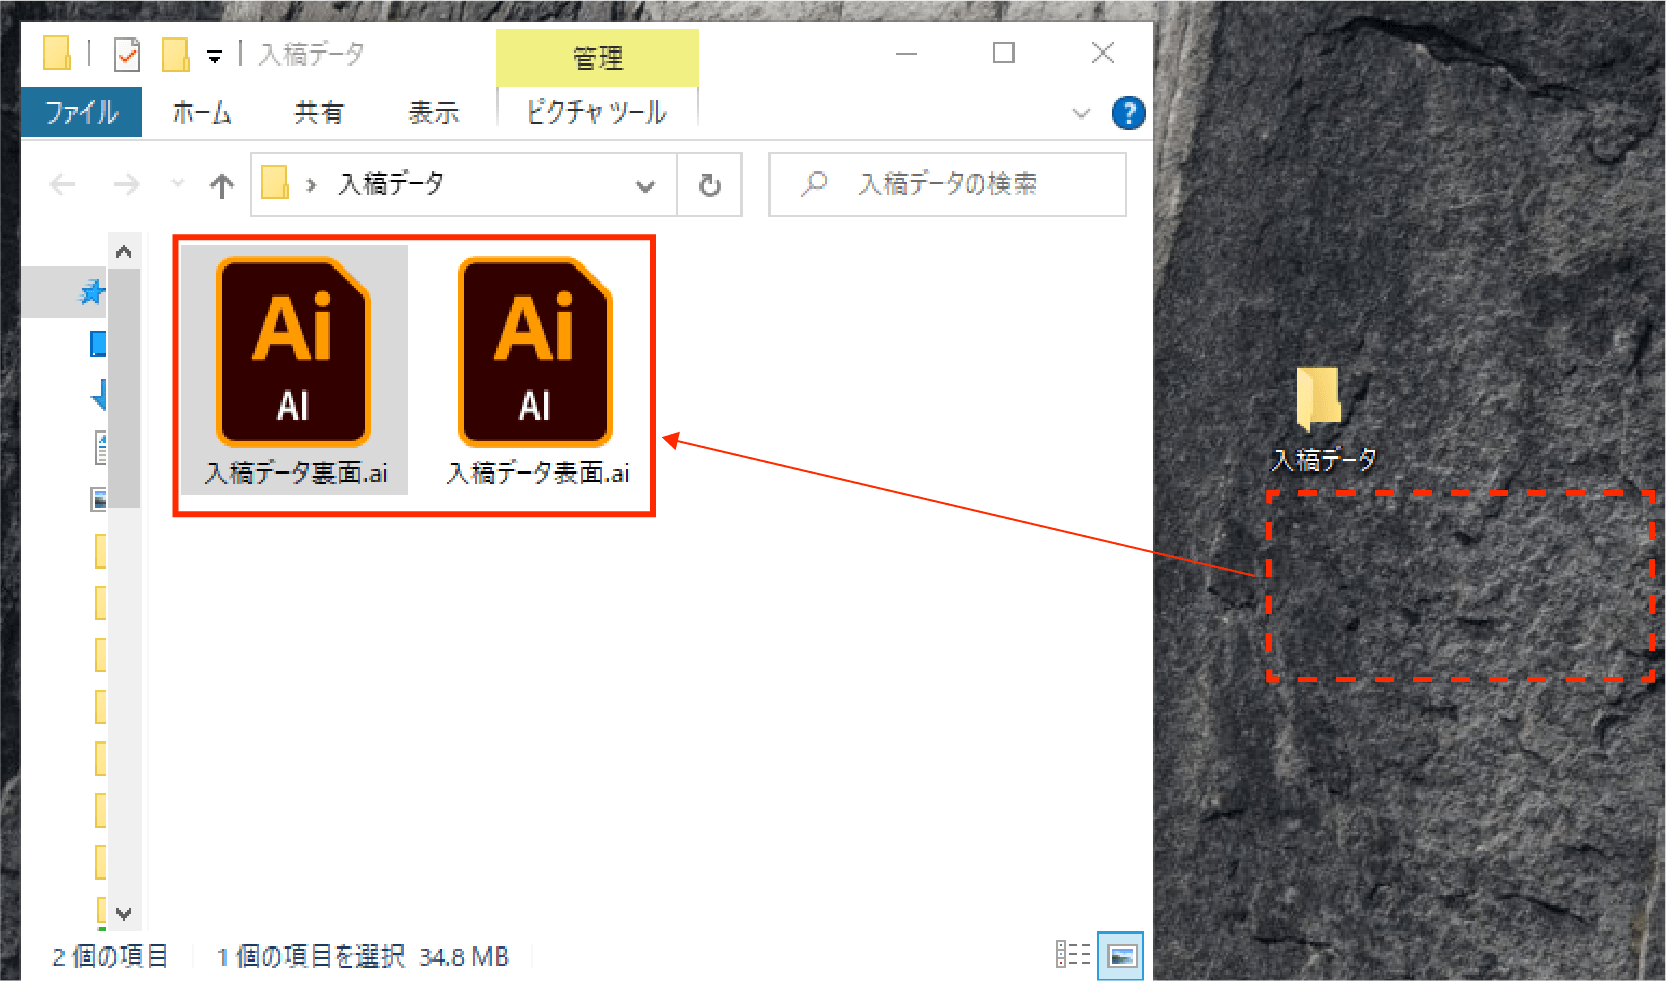Image resolution: width=1666 pixels, height=981 pixels.
Task: Click the 1 個の項目を選択 34.8 MB status
Action: click(x=363, y=957)
